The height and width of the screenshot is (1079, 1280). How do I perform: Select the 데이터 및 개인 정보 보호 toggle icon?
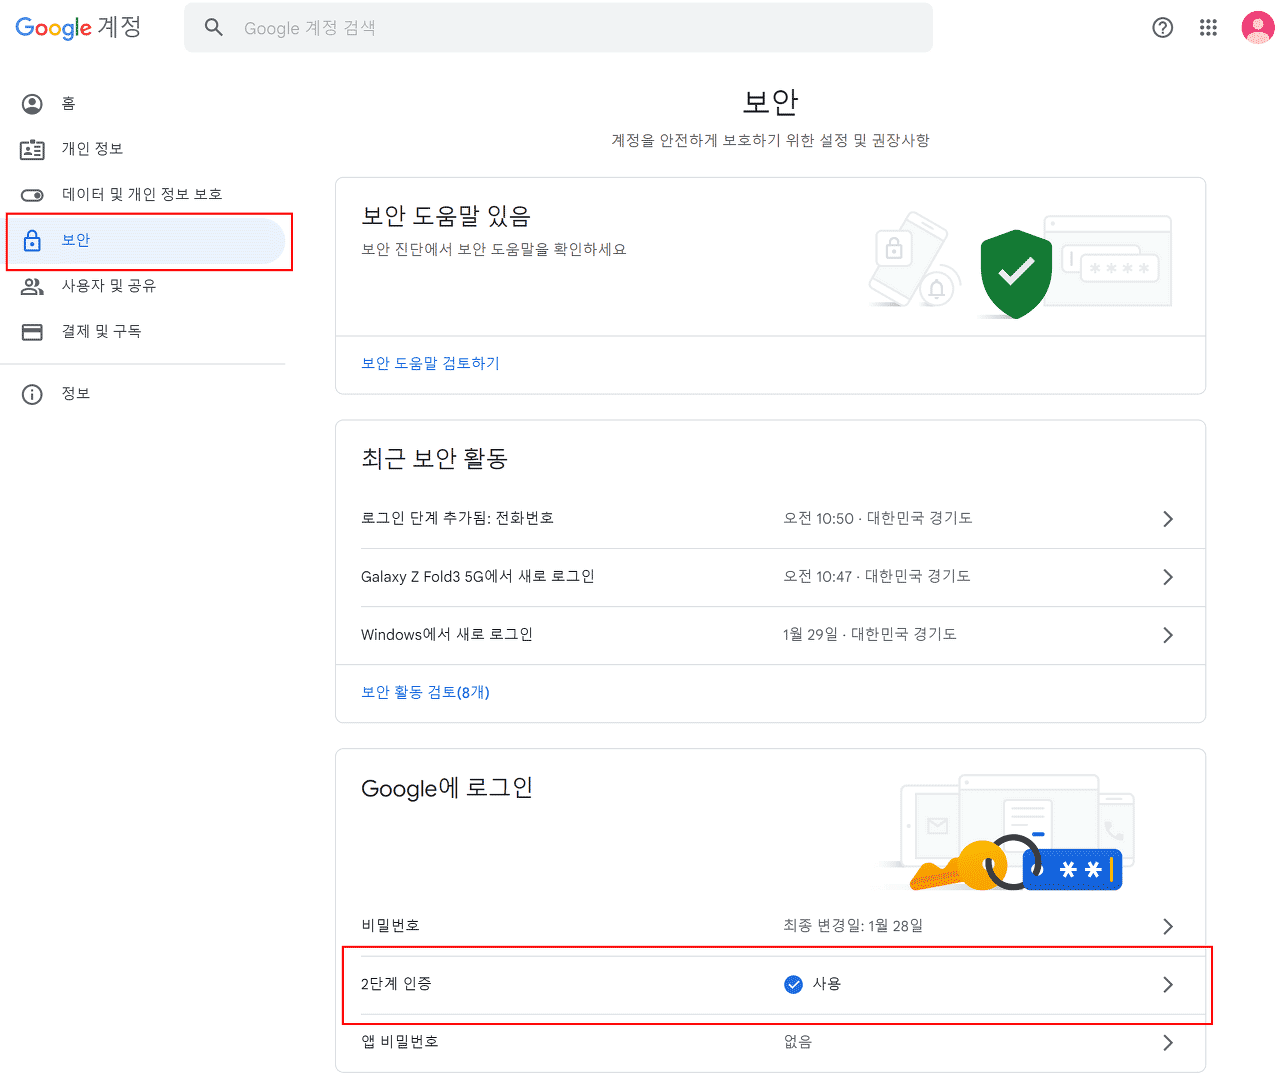[x=33, y=195]
